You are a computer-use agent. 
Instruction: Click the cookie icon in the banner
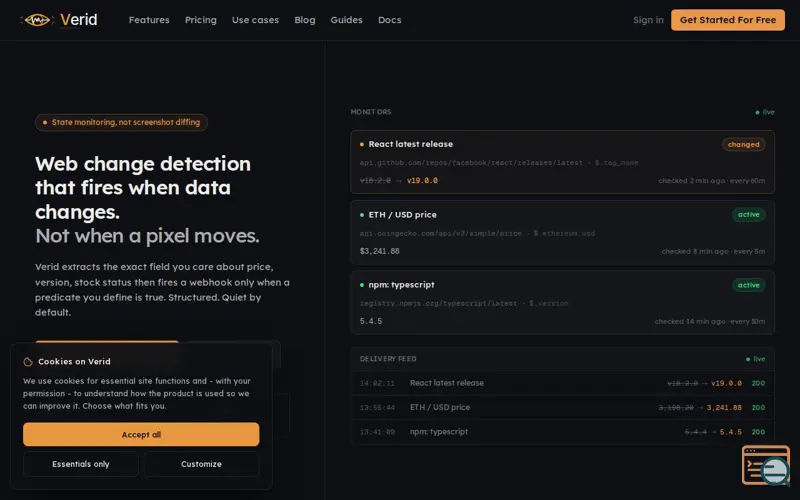28,362
